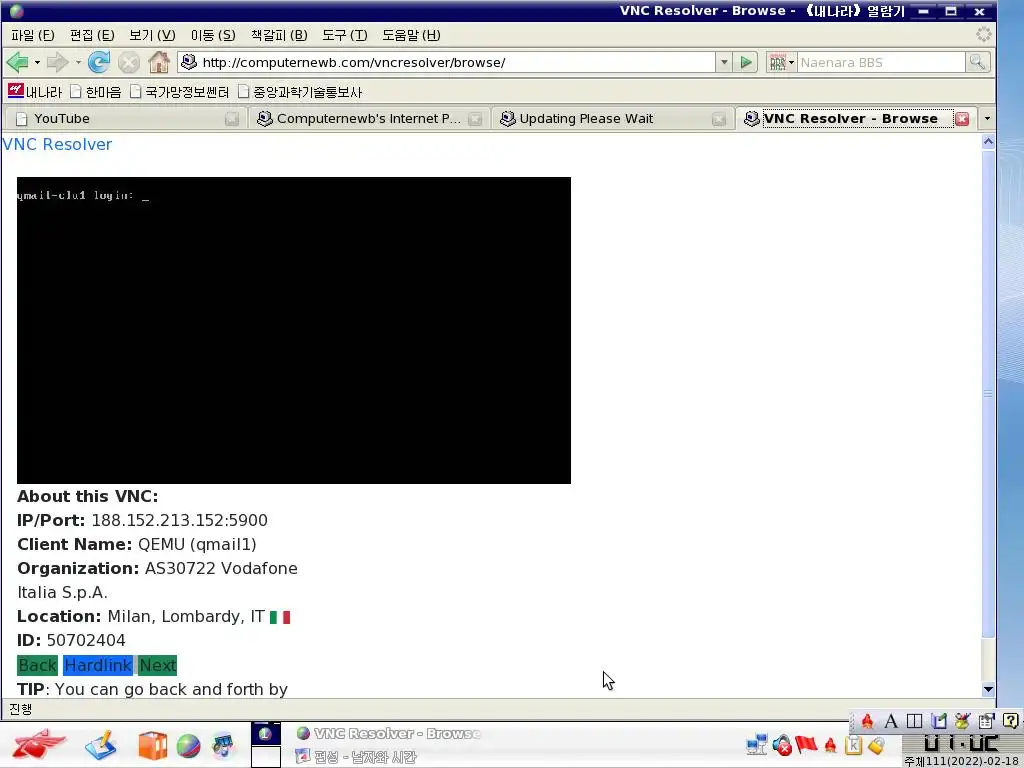Open the BBS search engine dropdown
Viewport: 1024px width, 768px height.
point(781,63)
